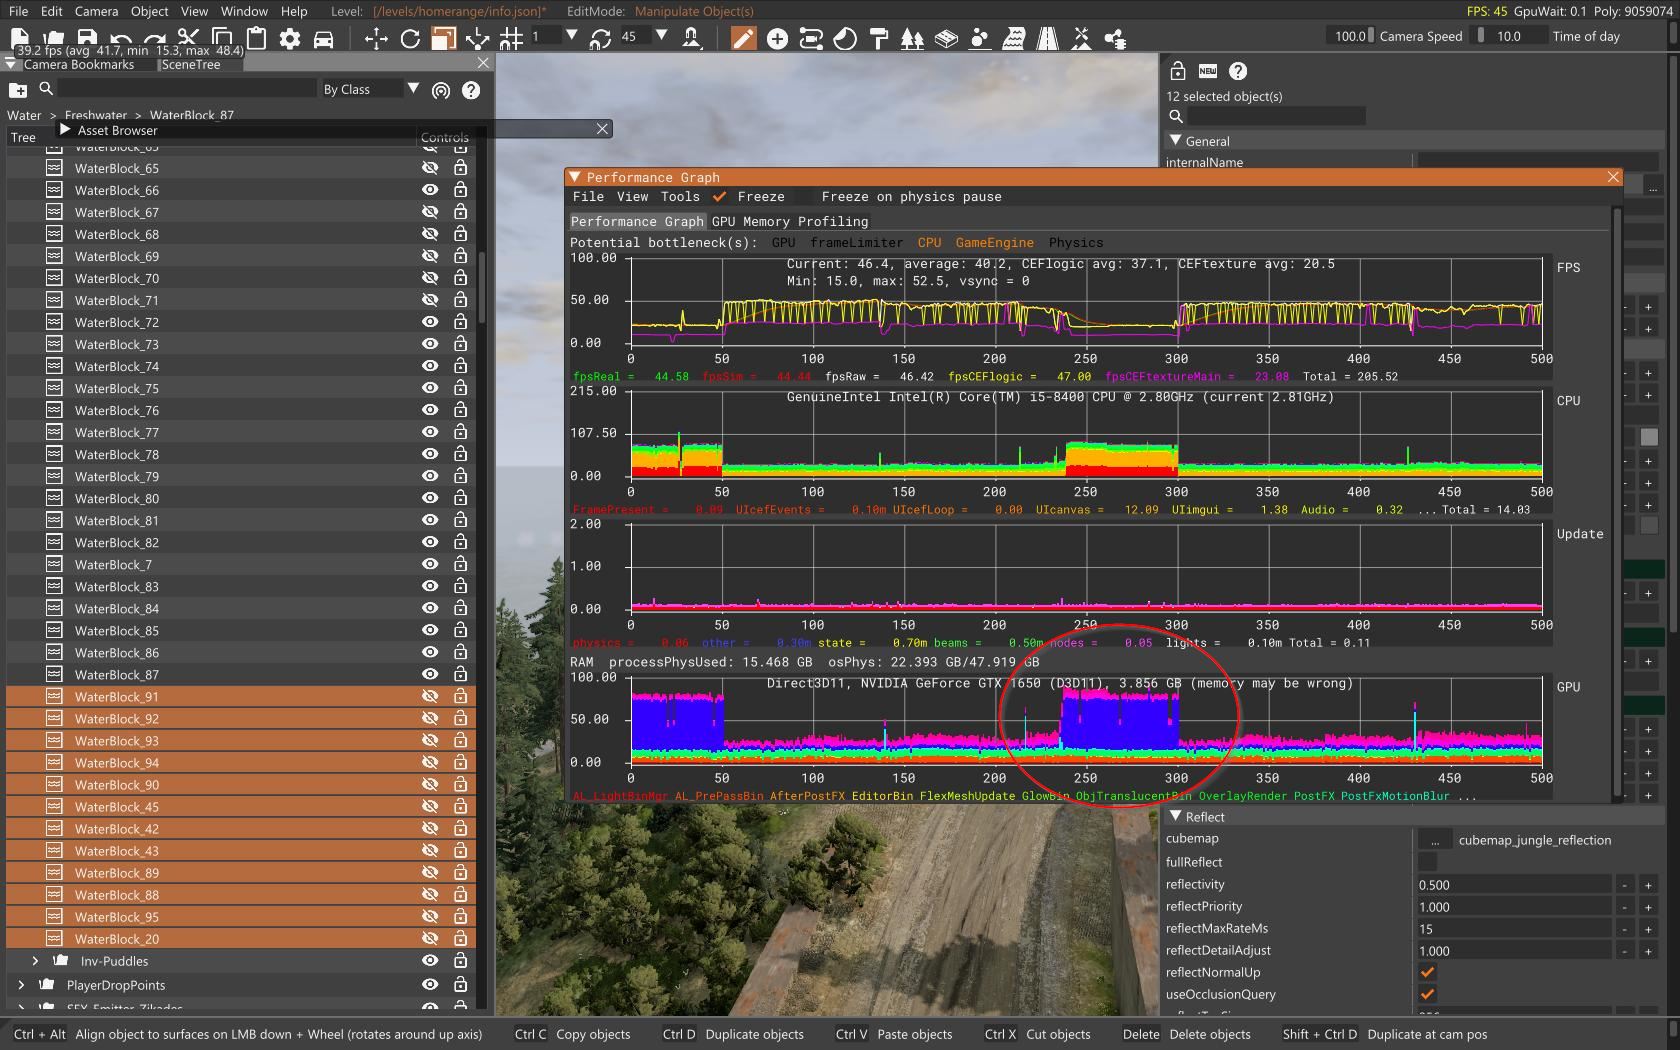Click the cubemap browse button
The width and height of the screenshot is (1680, 1050).
(1434, 840)
